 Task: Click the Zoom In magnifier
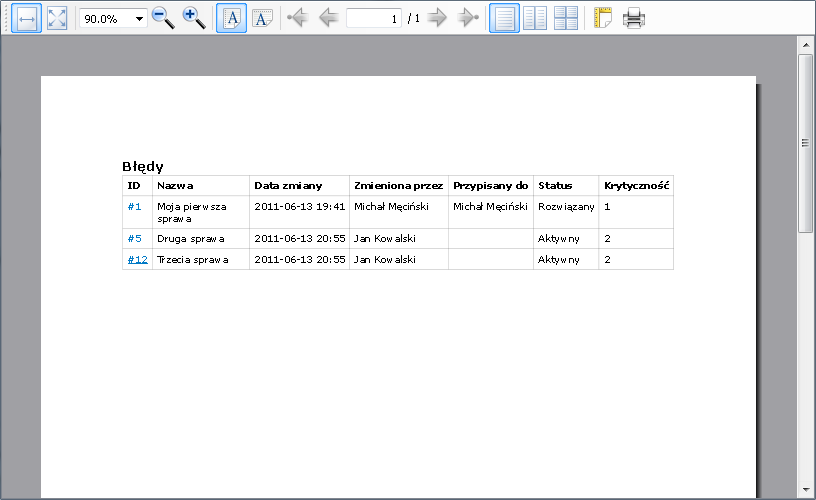[x=194, y=18]
